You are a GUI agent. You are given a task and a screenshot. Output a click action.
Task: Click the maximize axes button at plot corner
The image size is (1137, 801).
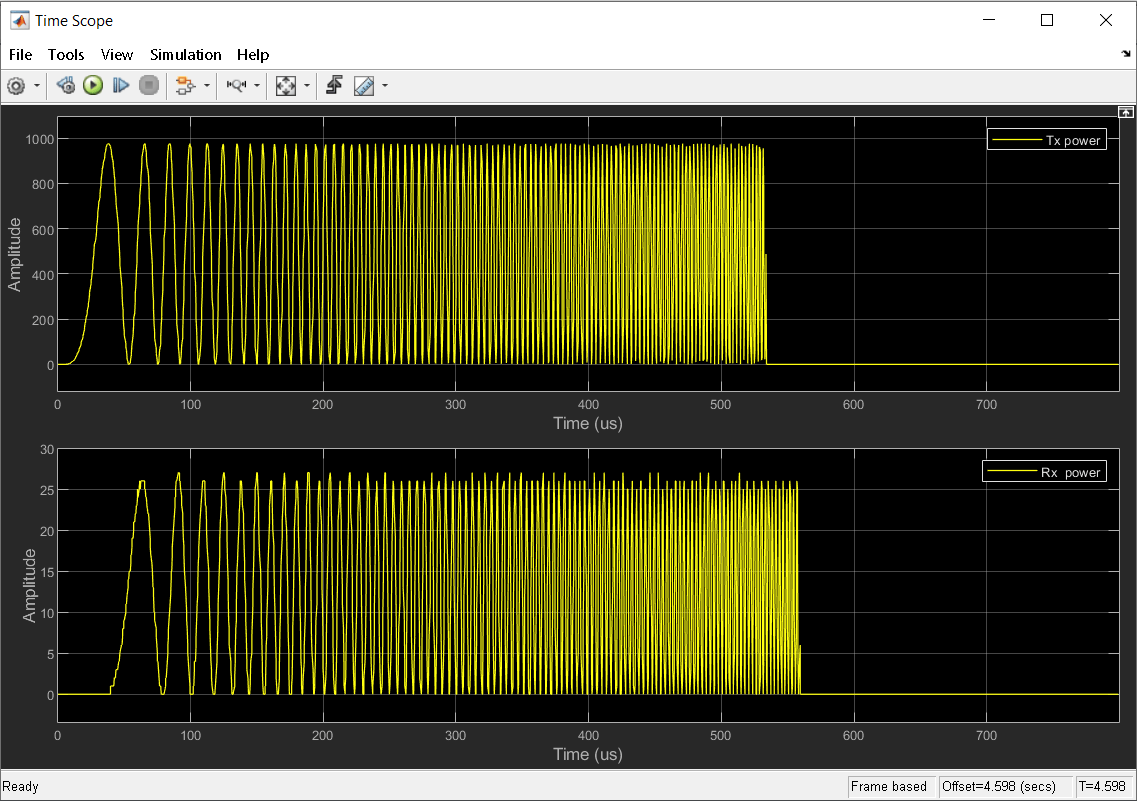click(1125, 112)
